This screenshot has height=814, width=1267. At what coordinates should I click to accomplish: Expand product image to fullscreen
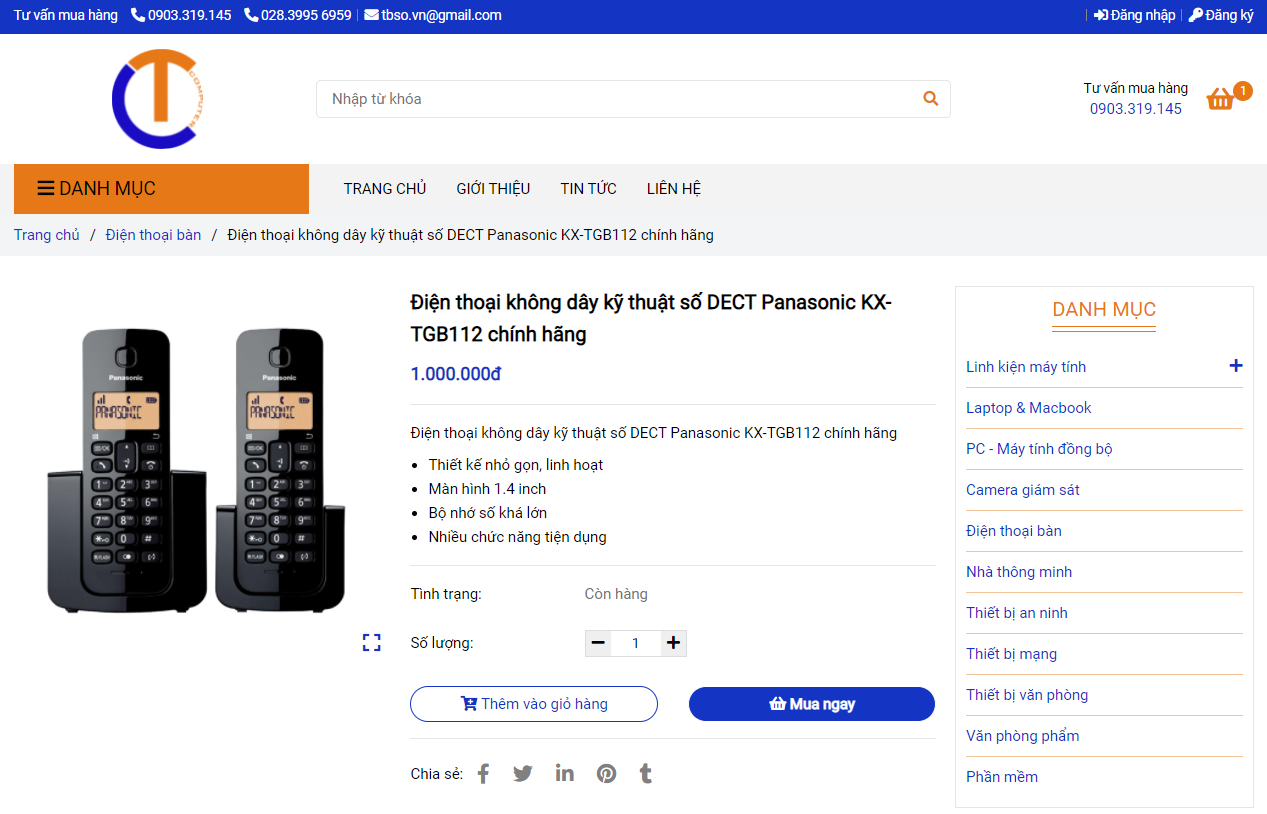point(371,643)
